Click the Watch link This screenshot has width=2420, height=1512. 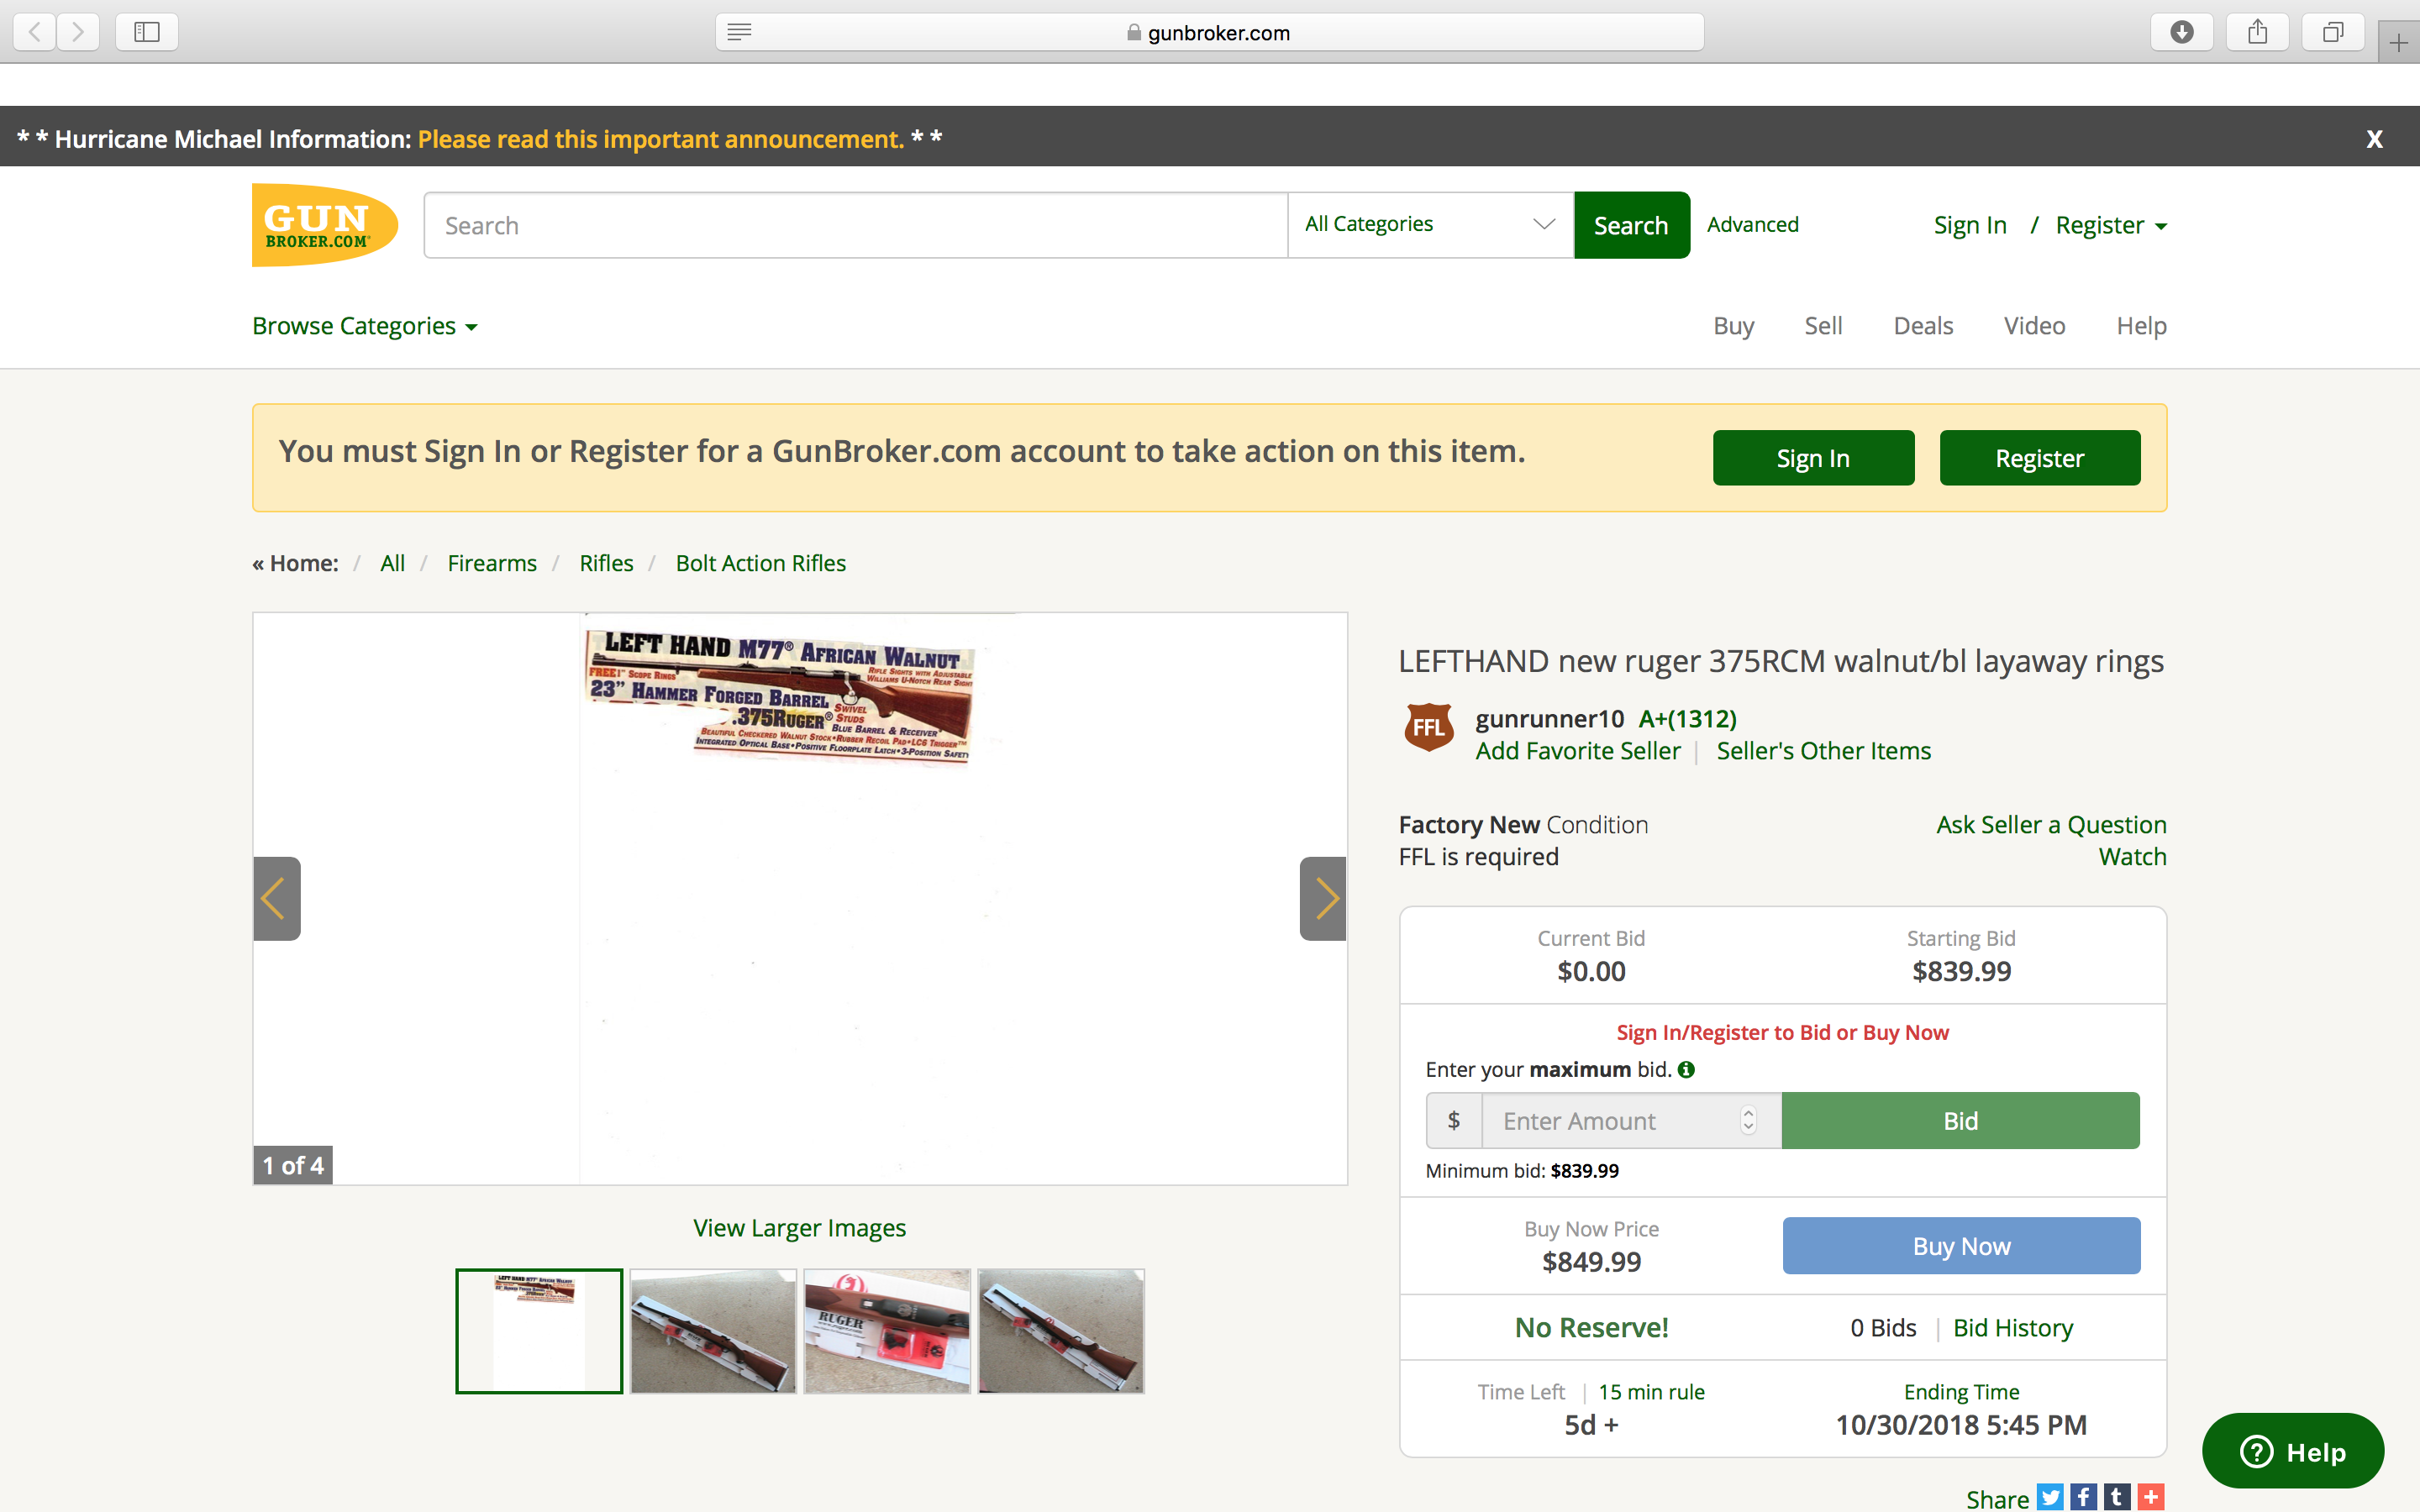click(2132, 856)
